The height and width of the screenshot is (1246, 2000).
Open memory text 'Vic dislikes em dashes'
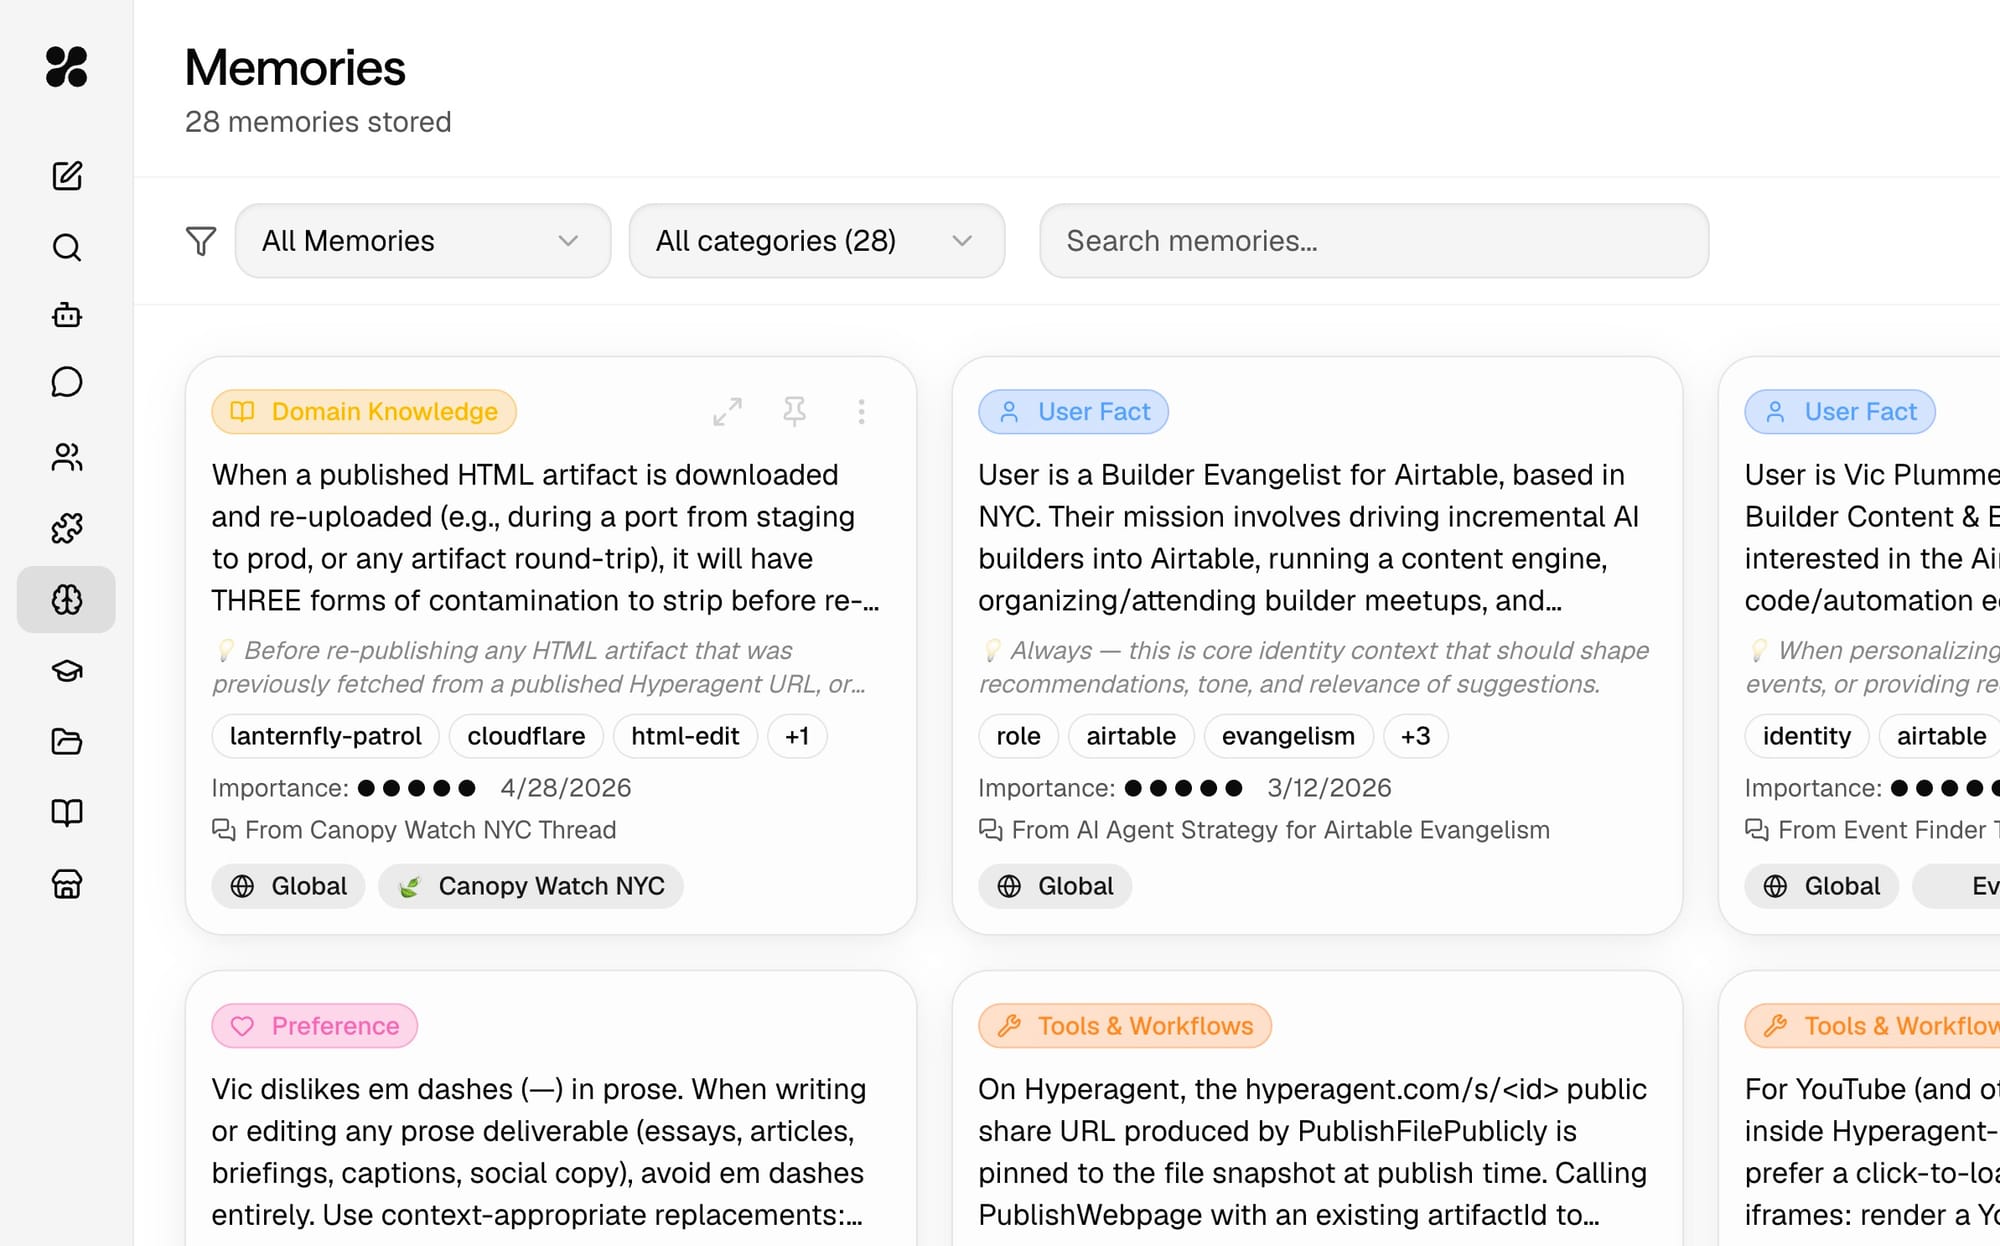[539, 1152]
